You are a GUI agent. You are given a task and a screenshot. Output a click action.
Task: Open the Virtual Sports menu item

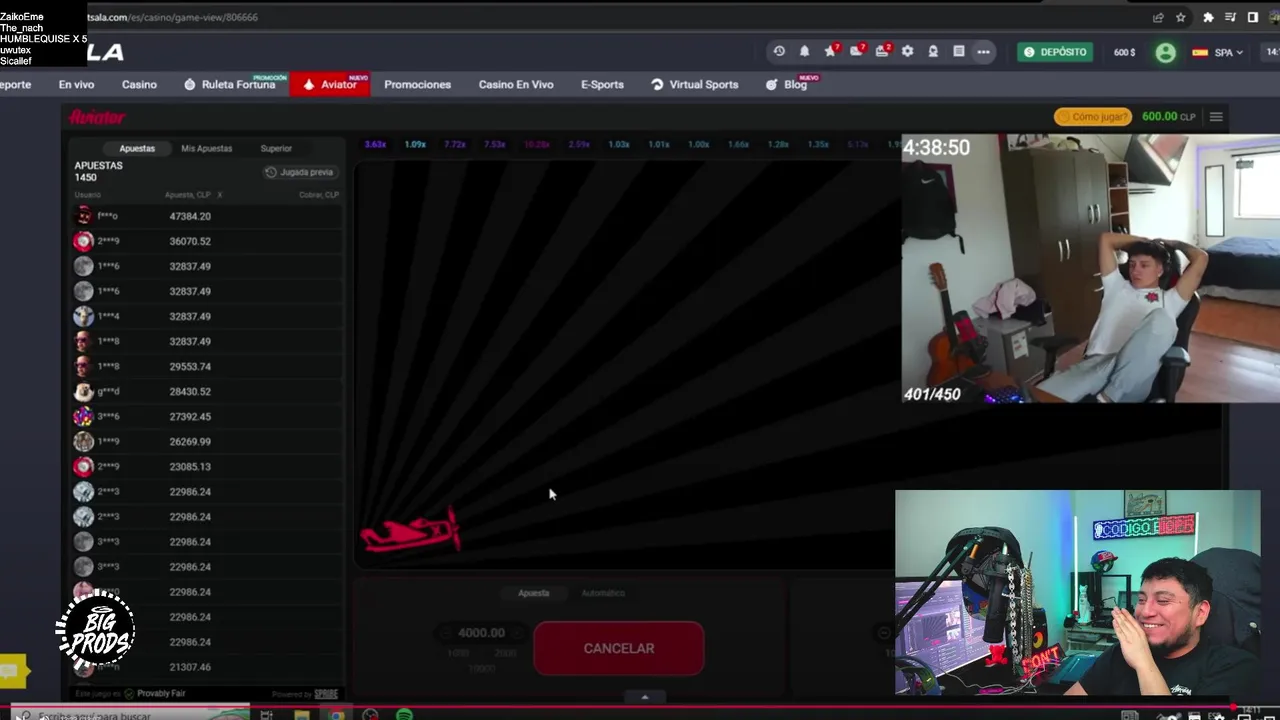pyautogui.click(x=695, y=84)
